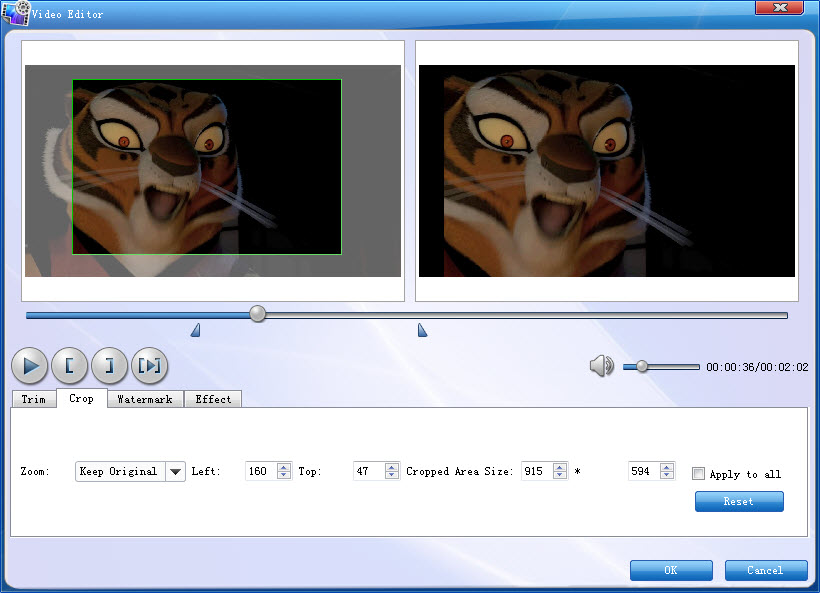Enable the Apply to all checkbox
Image resolution: width=820 pixels, height=593 pixels.
(x=698, y=474)
